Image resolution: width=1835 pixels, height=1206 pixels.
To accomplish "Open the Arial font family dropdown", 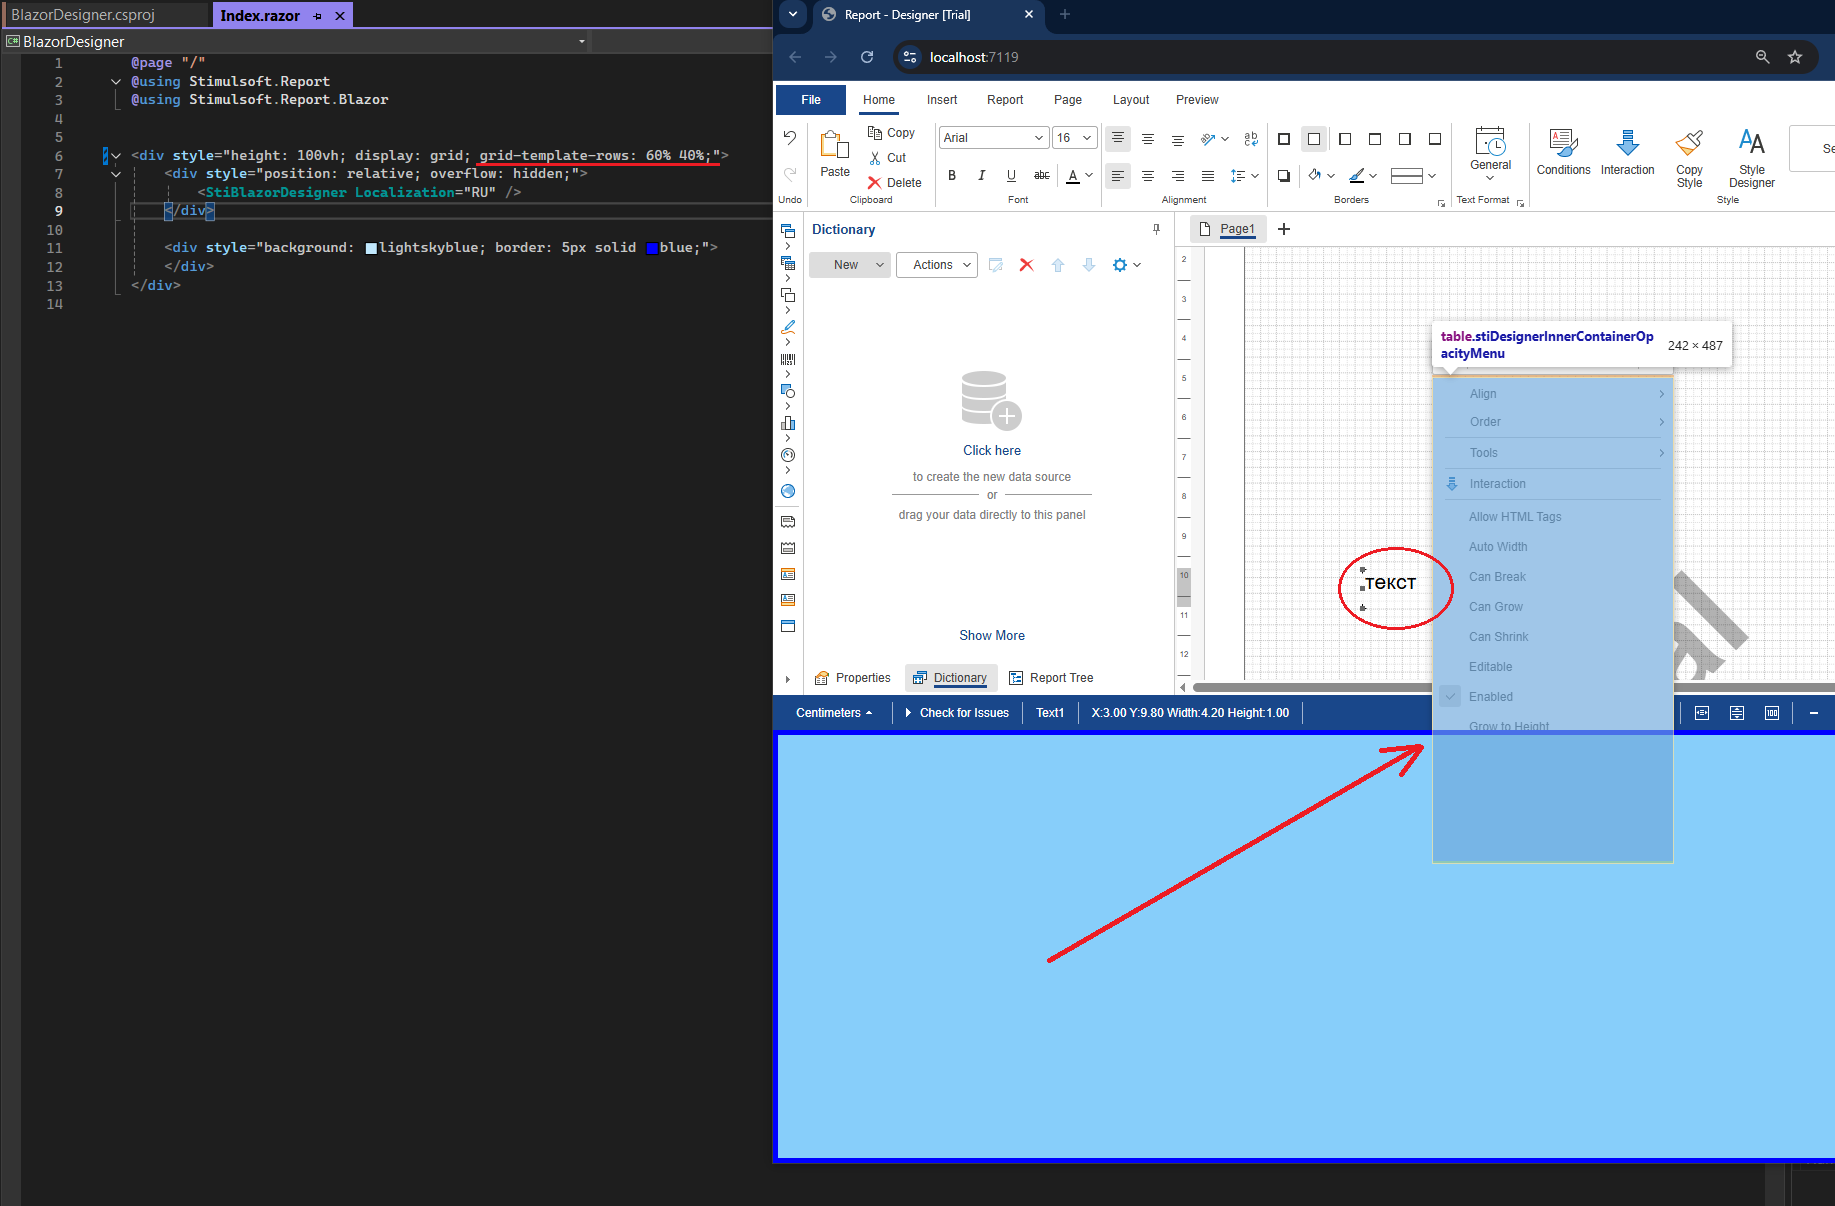I will pos(993,138).
